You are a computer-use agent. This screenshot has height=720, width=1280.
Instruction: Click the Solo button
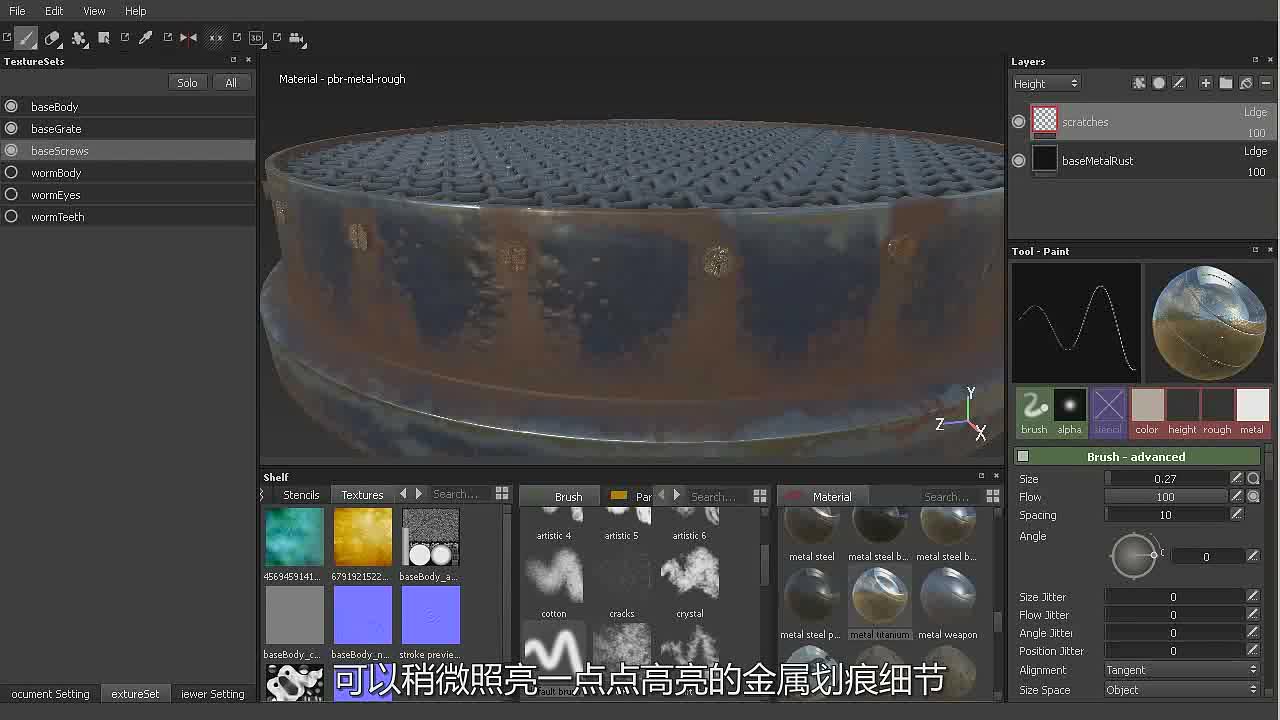tap(187, 83)
